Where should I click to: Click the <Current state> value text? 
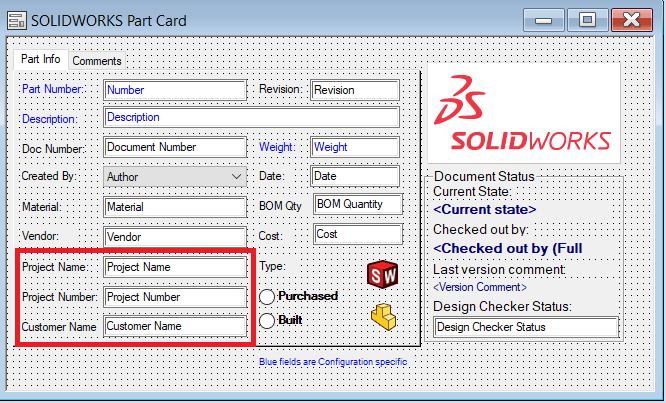pyautogui.click(x=485, y=210)
